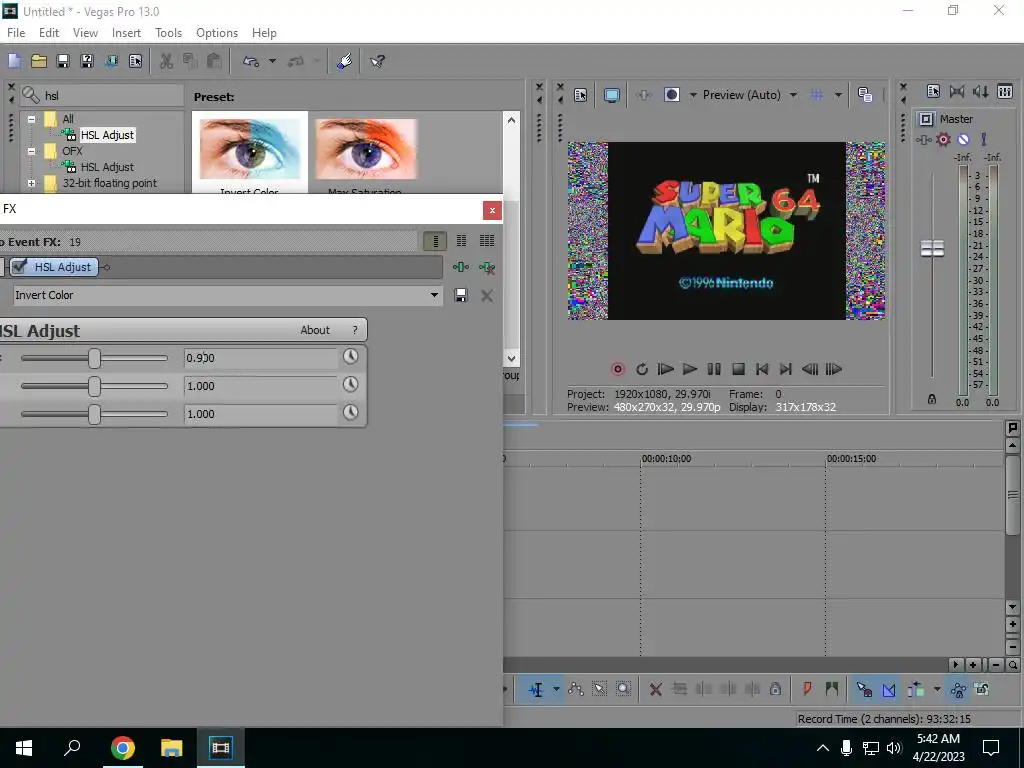Open the Tools menu

tap(168, 33)
